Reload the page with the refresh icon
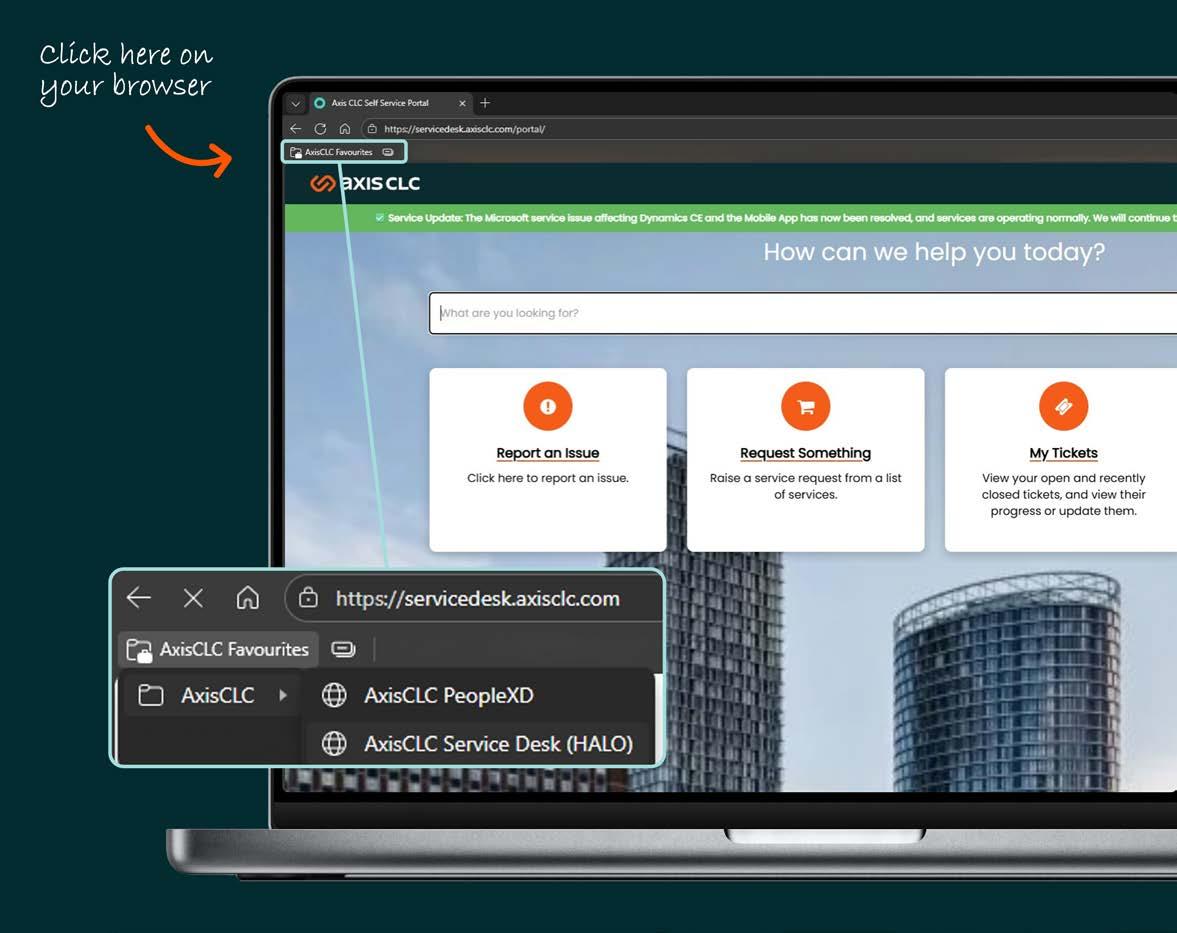 pyautogui.click(x=320, y=128)
